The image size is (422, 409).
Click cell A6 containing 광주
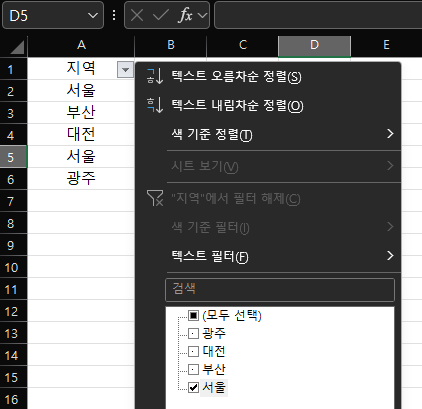[x=81, y=178]
